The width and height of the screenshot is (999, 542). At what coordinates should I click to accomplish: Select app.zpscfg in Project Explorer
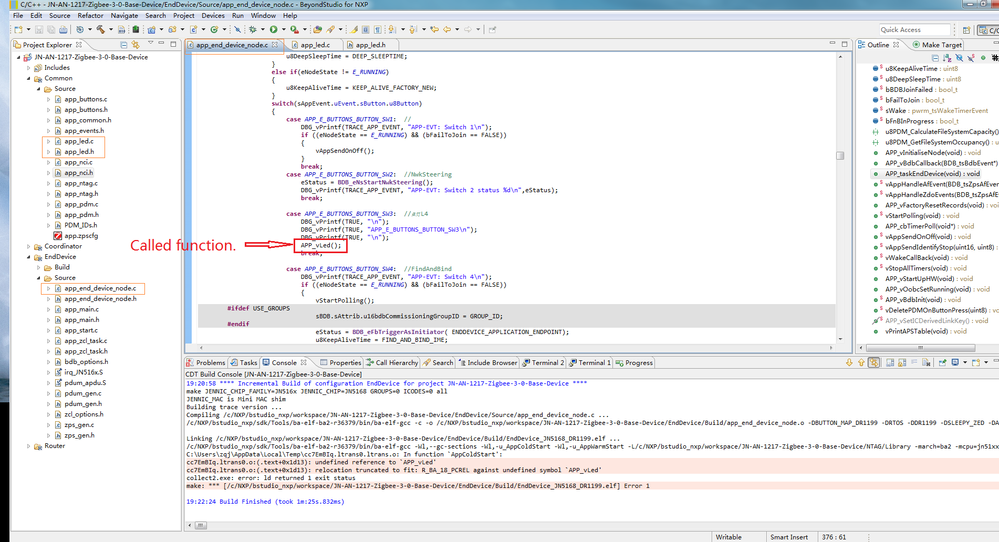coord(80,236)
